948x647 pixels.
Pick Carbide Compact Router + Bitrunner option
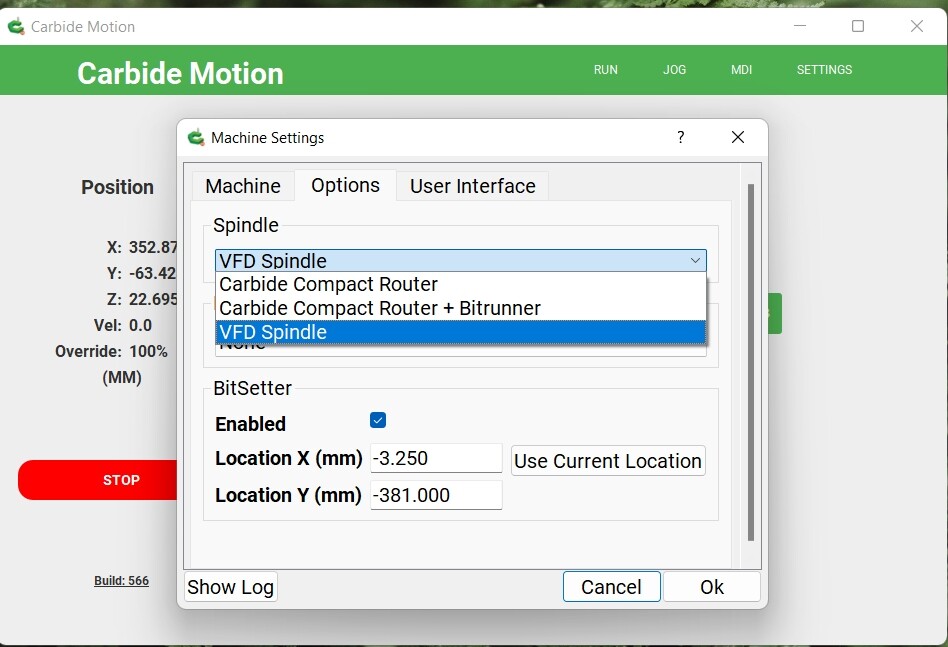coord(461,308)
